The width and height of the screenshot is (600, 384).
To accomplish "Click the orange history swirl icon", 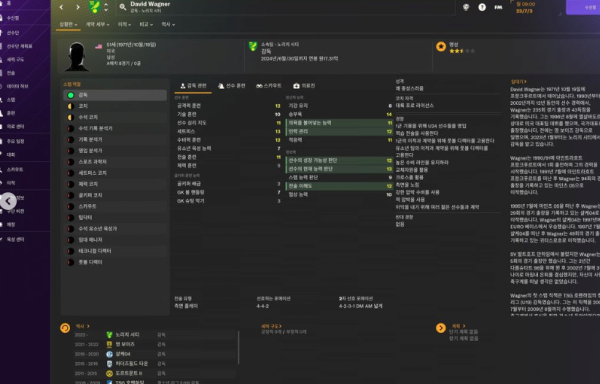I will point(65,328).
